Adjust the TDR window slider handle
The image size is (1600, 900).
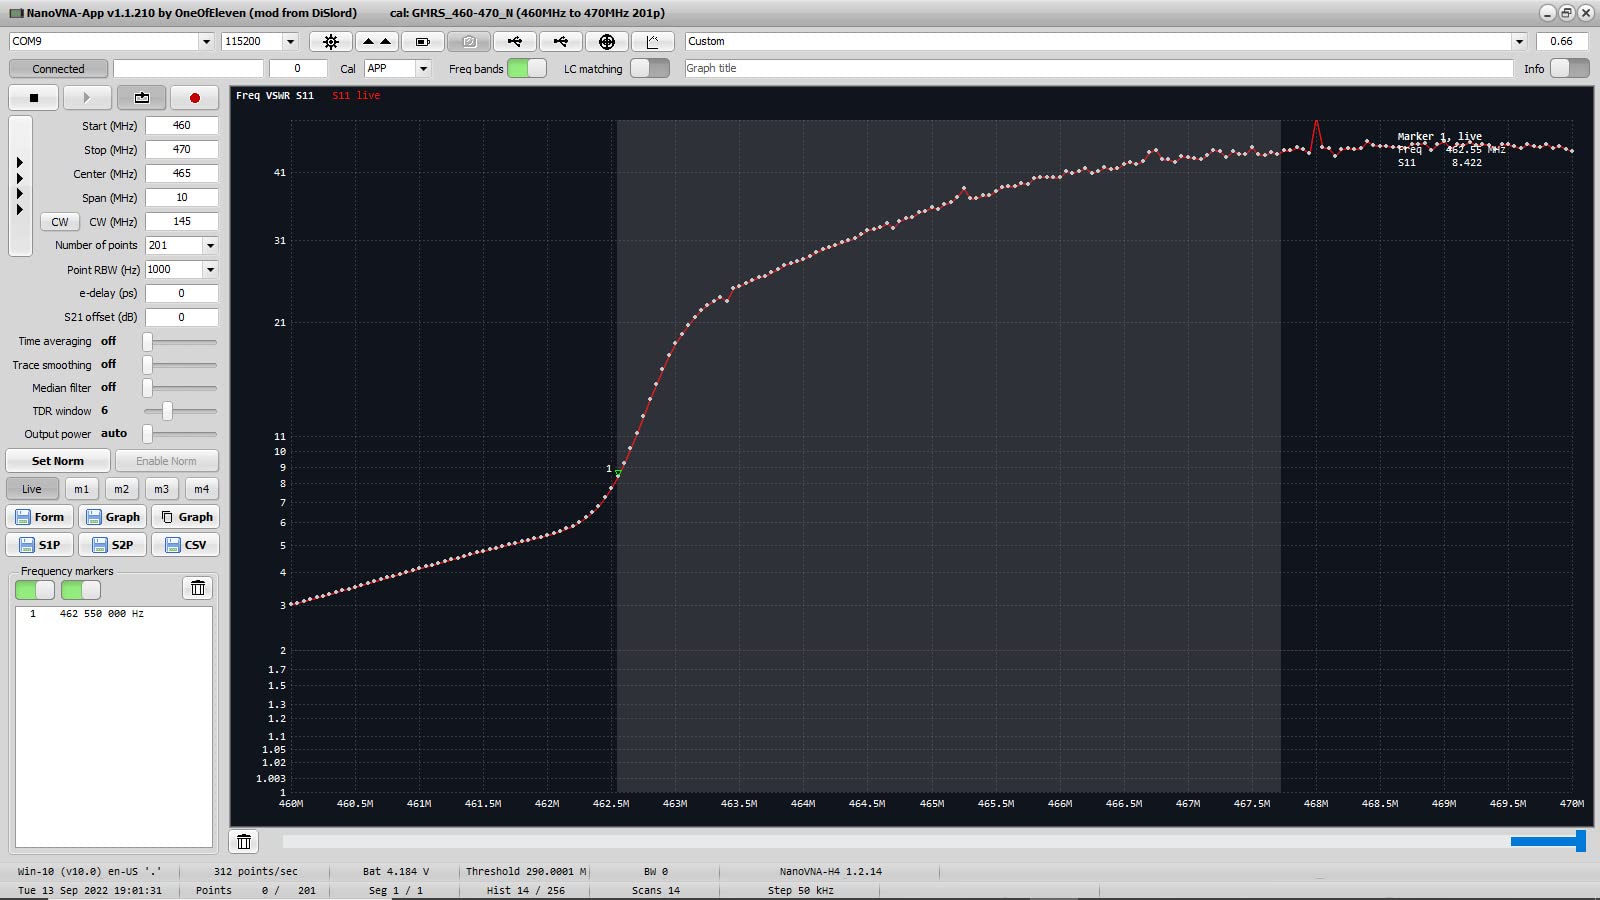point(167,411)
